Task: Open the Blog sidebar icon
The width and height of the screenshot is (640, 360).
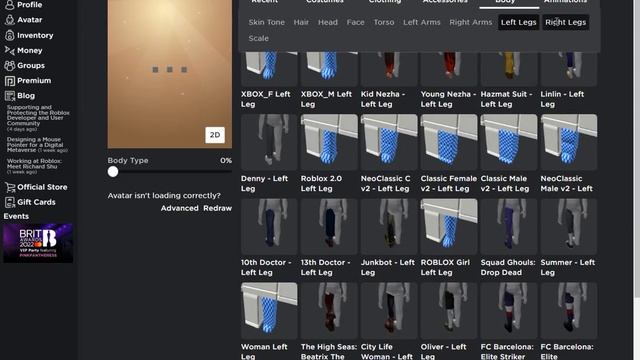Action: tap(9, 96)
